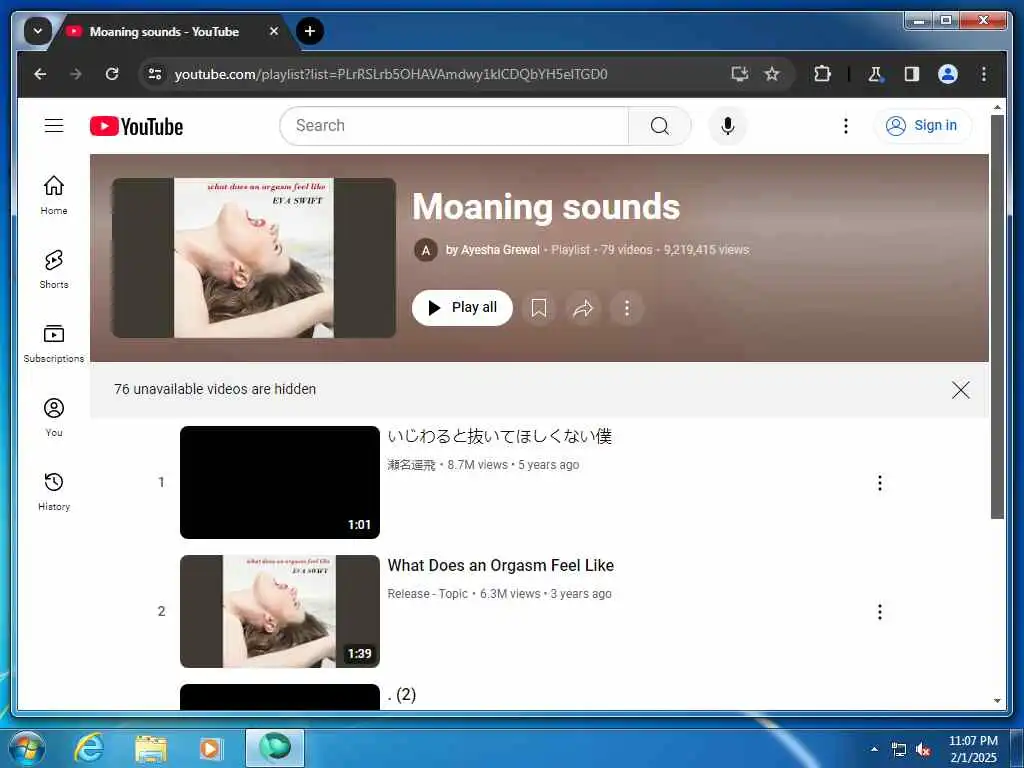The height and width of the screenshot is (768, 1024).
Task: Open action menu for video 1
Action: pyautogui.click(x=880, y=483)
